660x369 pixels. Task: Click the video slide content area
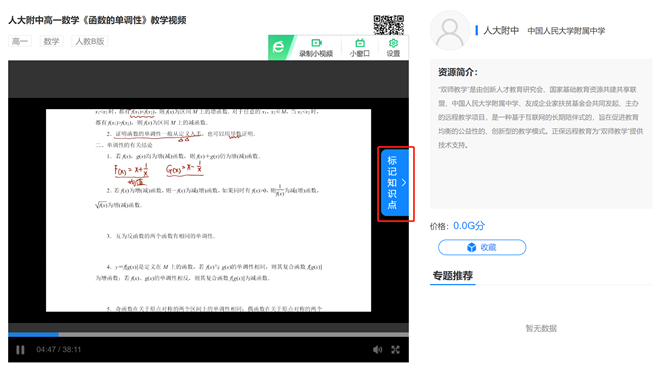pos(208,210)
